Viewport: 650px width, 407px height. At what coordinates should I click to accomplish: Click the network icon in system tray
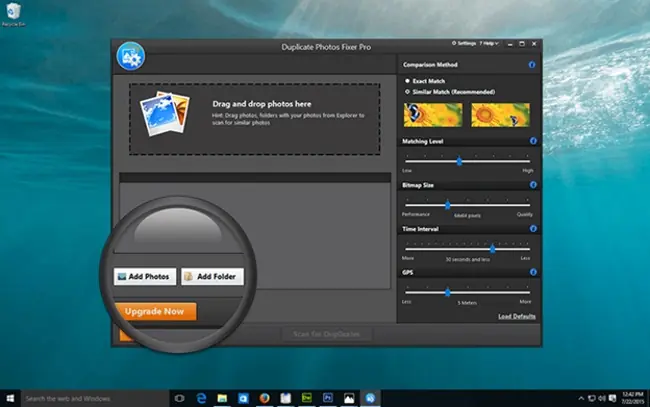point(592,399)
